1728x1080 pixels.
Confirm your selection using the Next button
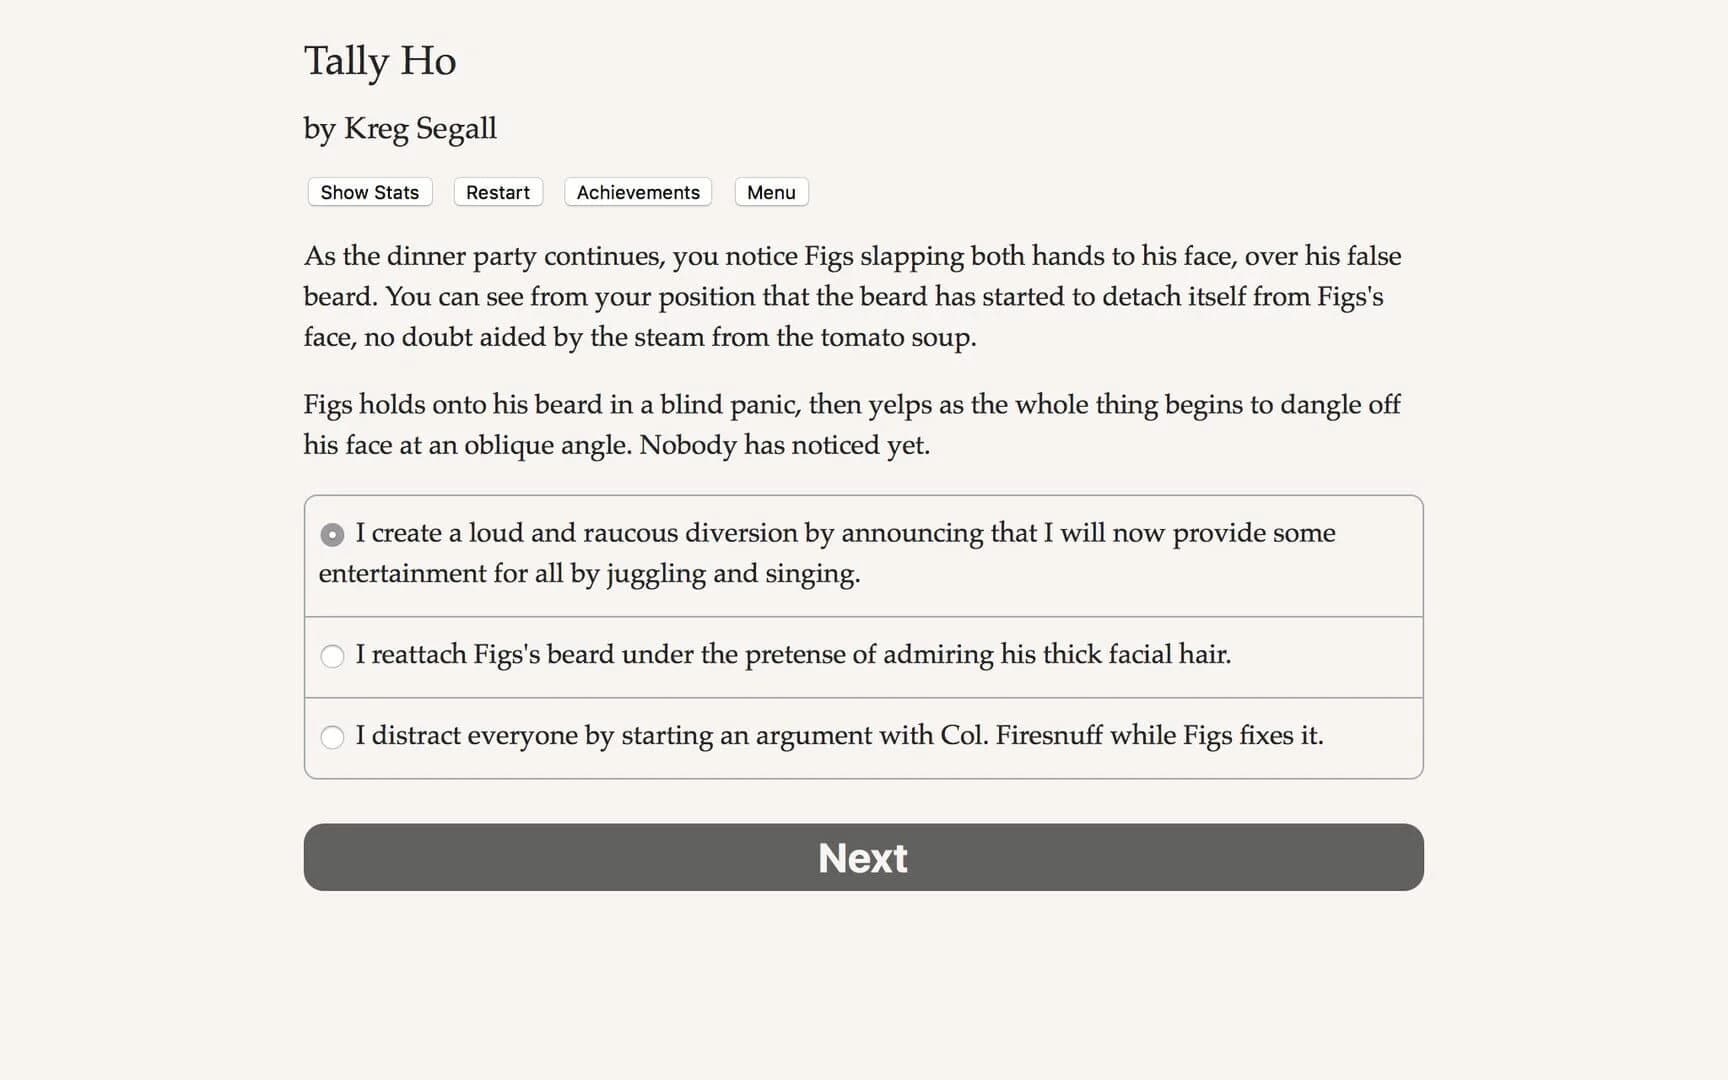click(862, 857)
